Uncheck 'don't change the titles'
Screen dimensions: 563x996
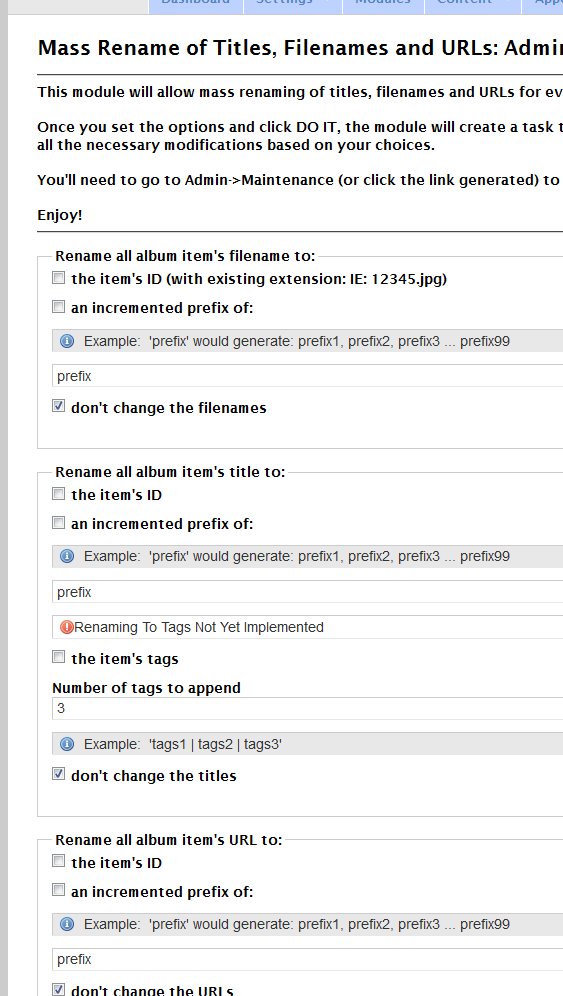click(58, 774)
